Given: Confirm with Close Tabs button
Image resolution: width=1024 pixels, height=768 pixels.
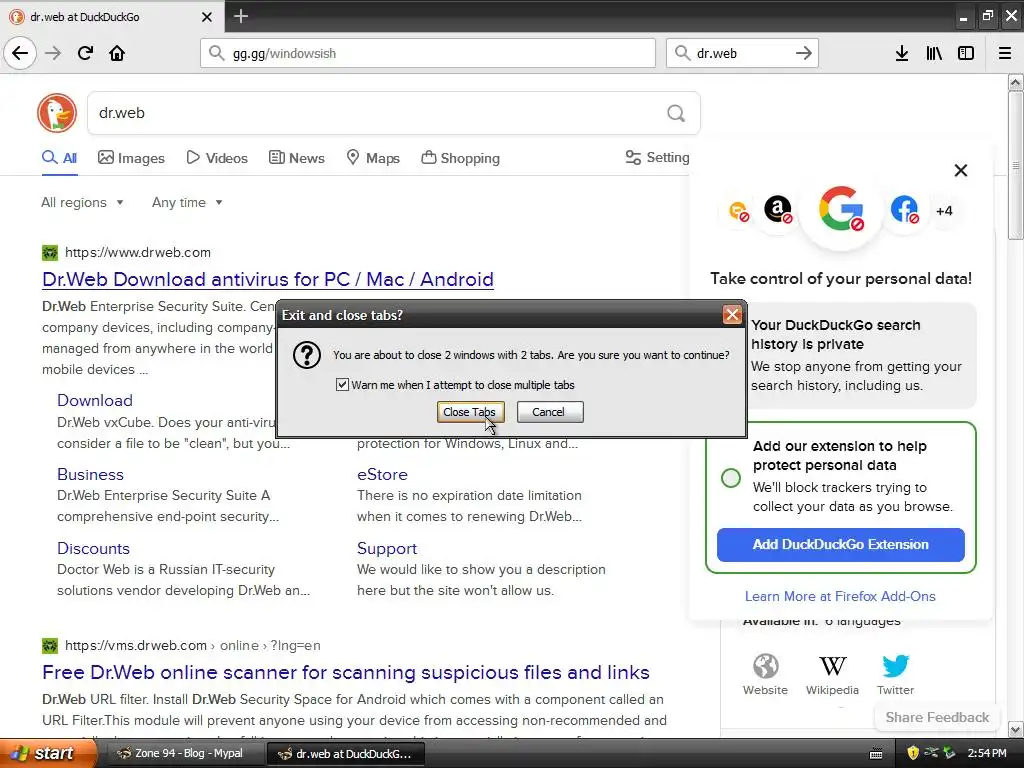Looking at the screenshot, I should (470, 412).
